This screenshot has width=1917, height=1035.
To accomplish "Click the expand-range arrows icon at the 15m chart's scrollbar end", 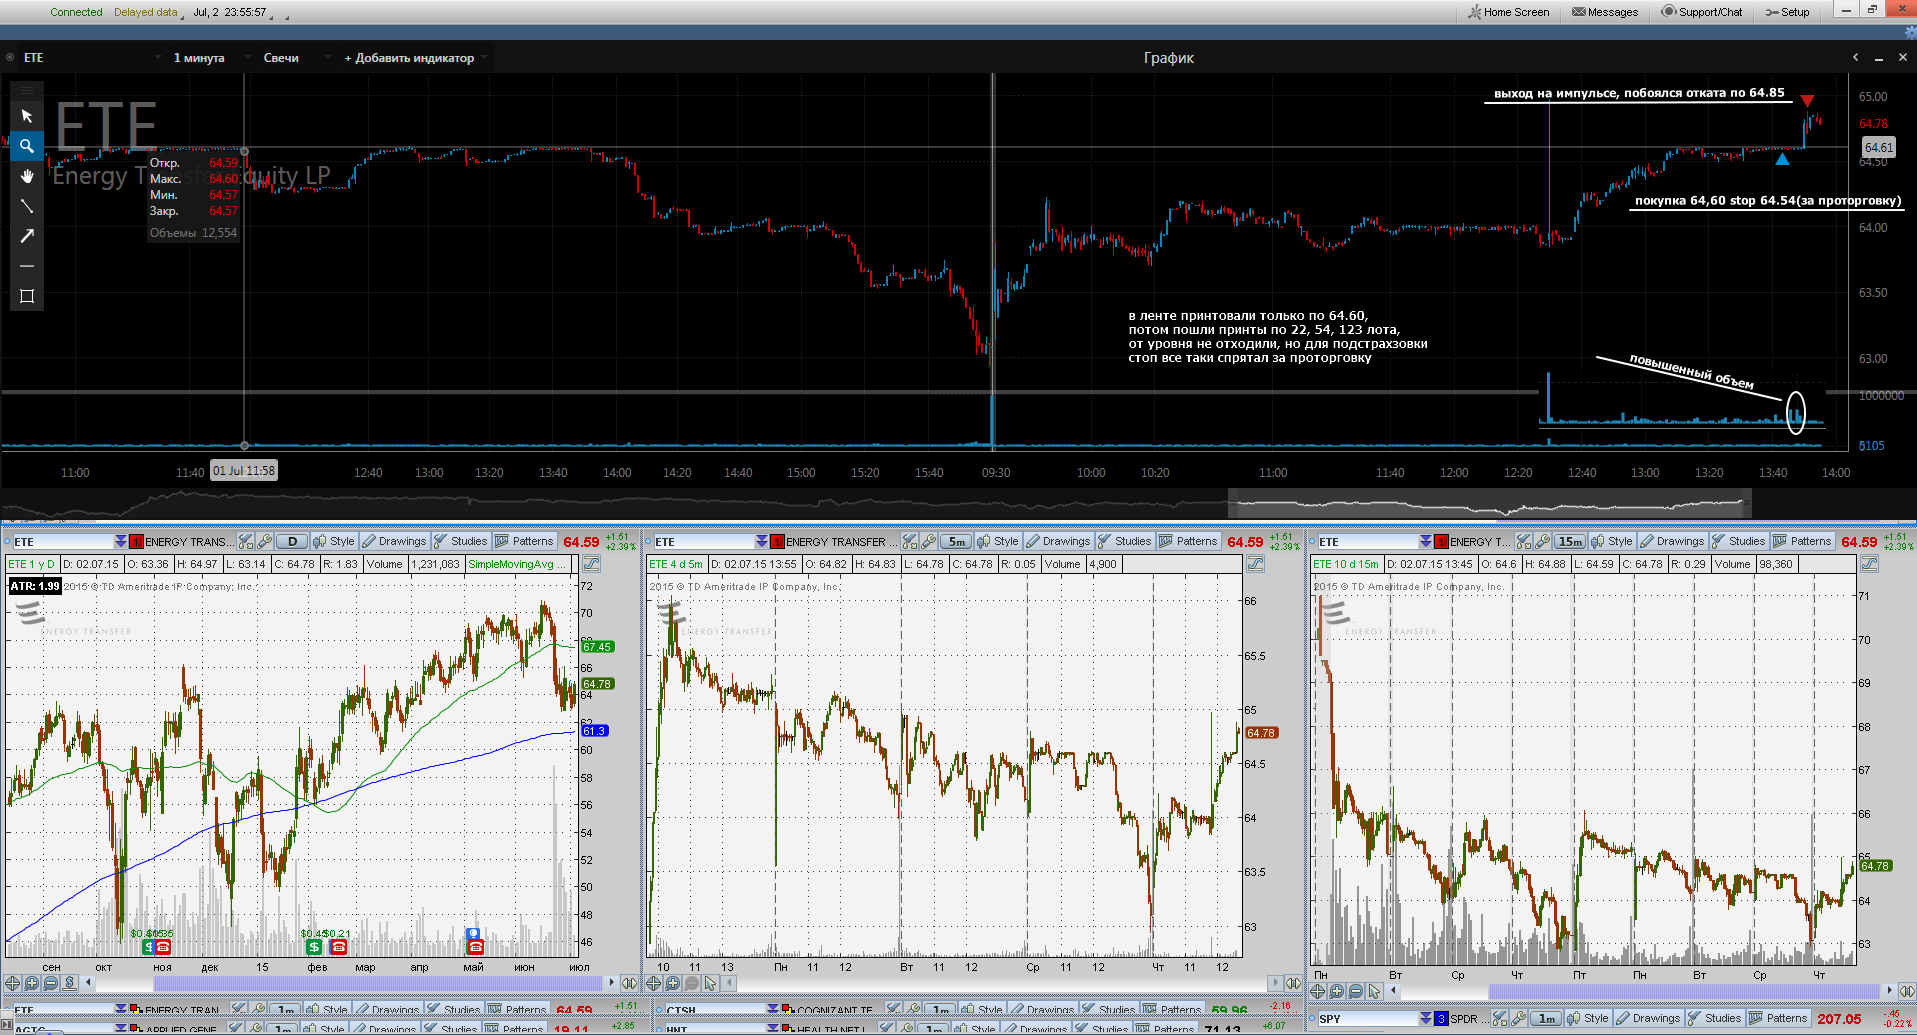I will point(1906,991).
